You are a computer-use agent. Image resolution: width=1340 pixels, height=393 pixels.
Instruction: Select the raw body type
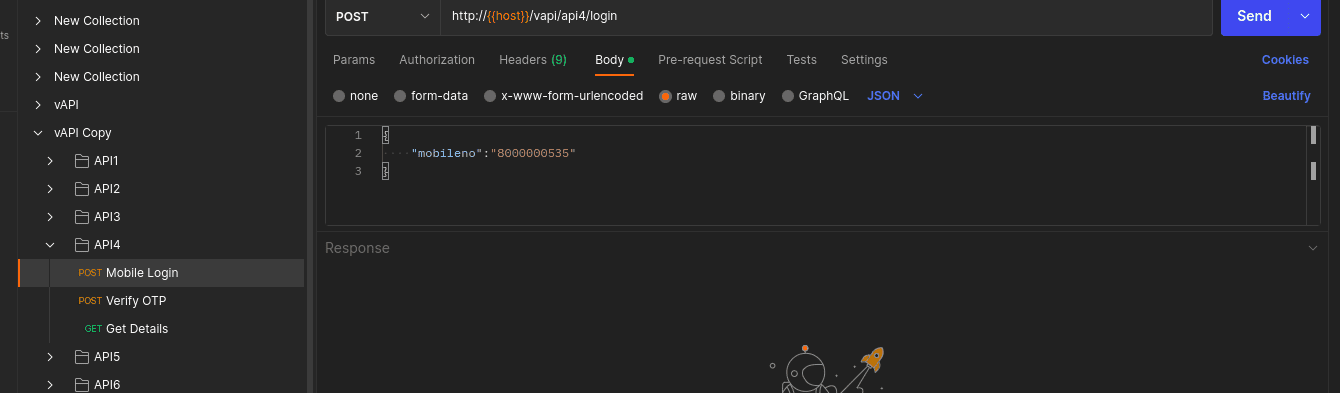pyautogui.click(x=665, y=96)
